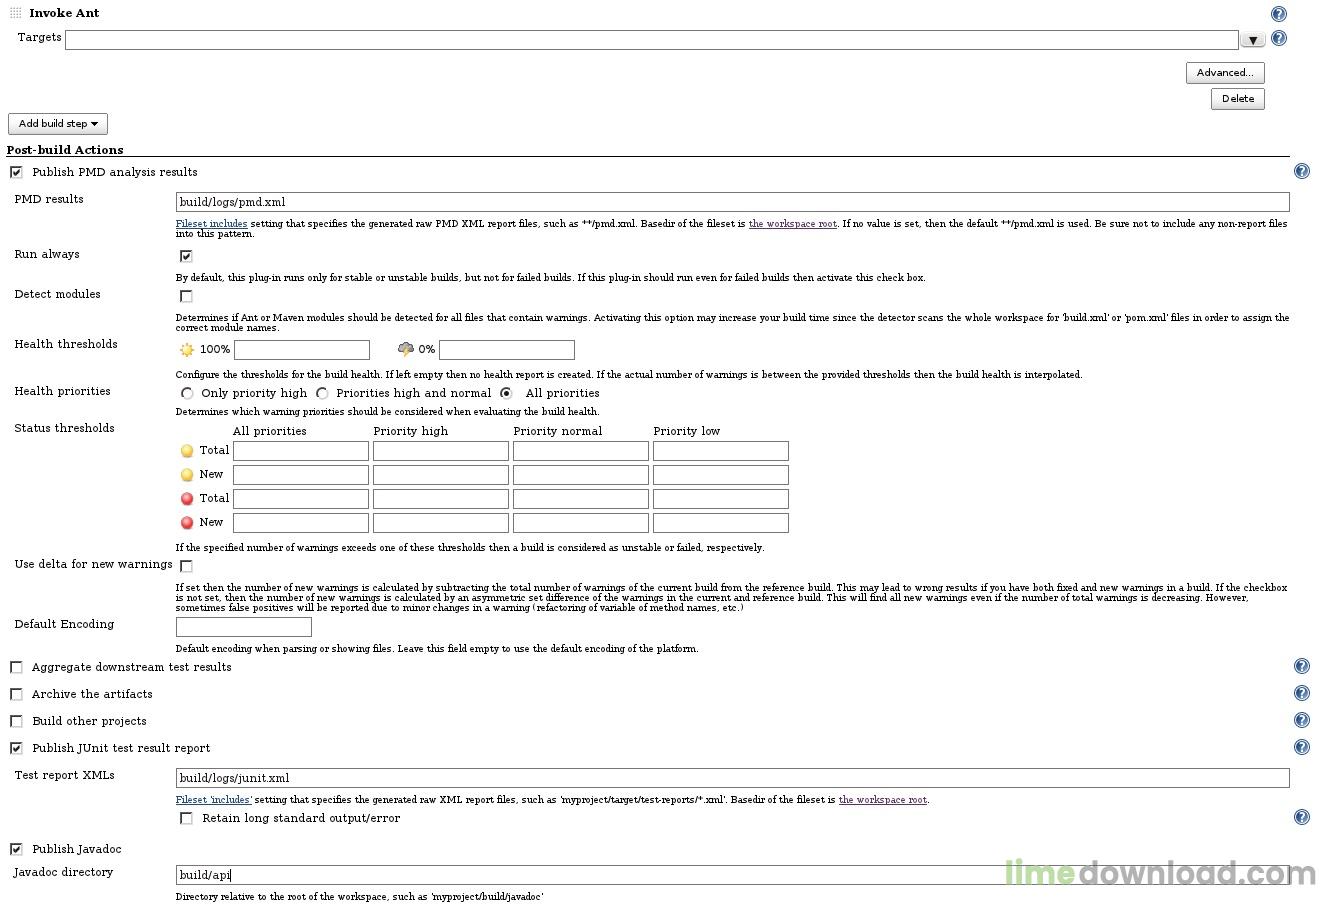Screen dimensions: 1323x904
Task: Show help for Publish JUnit test result report
Action: 1301,748
